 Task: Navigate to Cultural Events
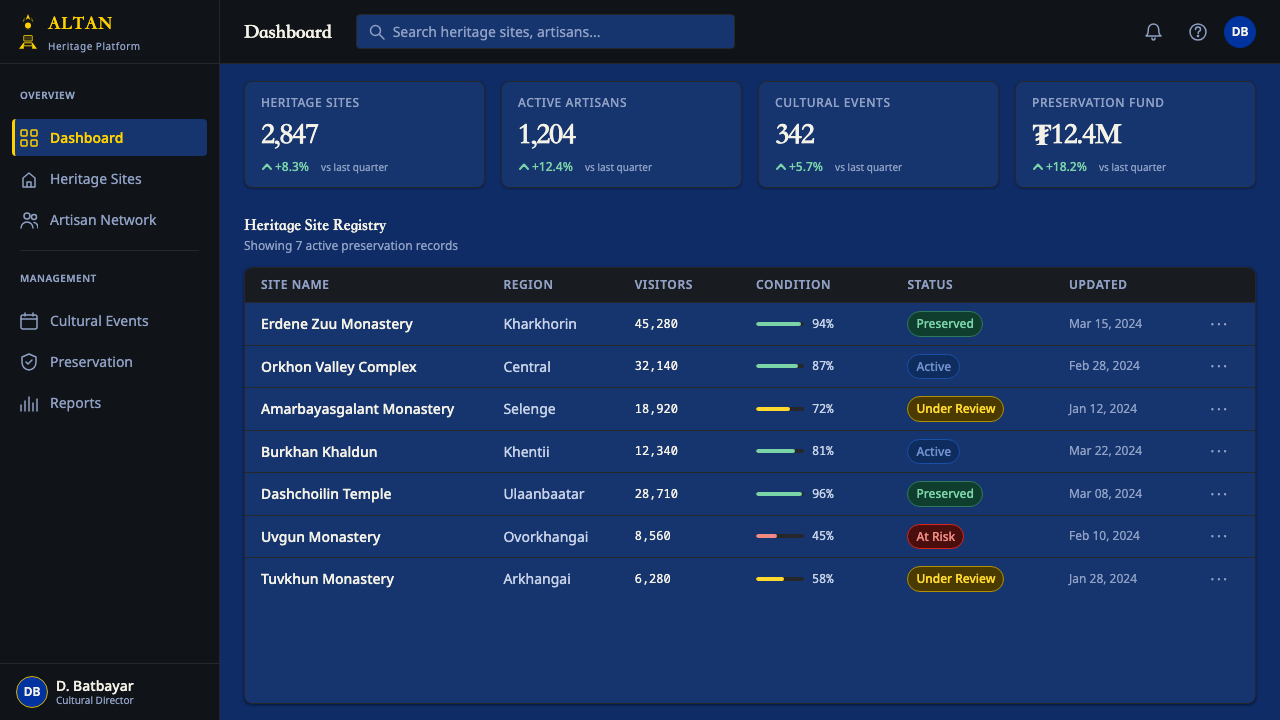click(x=110, y=321)
